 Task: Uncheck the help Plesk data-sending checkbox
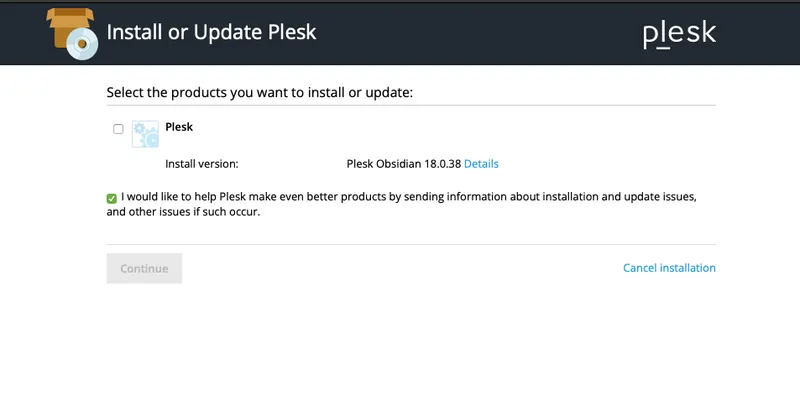tap(112, 198)
